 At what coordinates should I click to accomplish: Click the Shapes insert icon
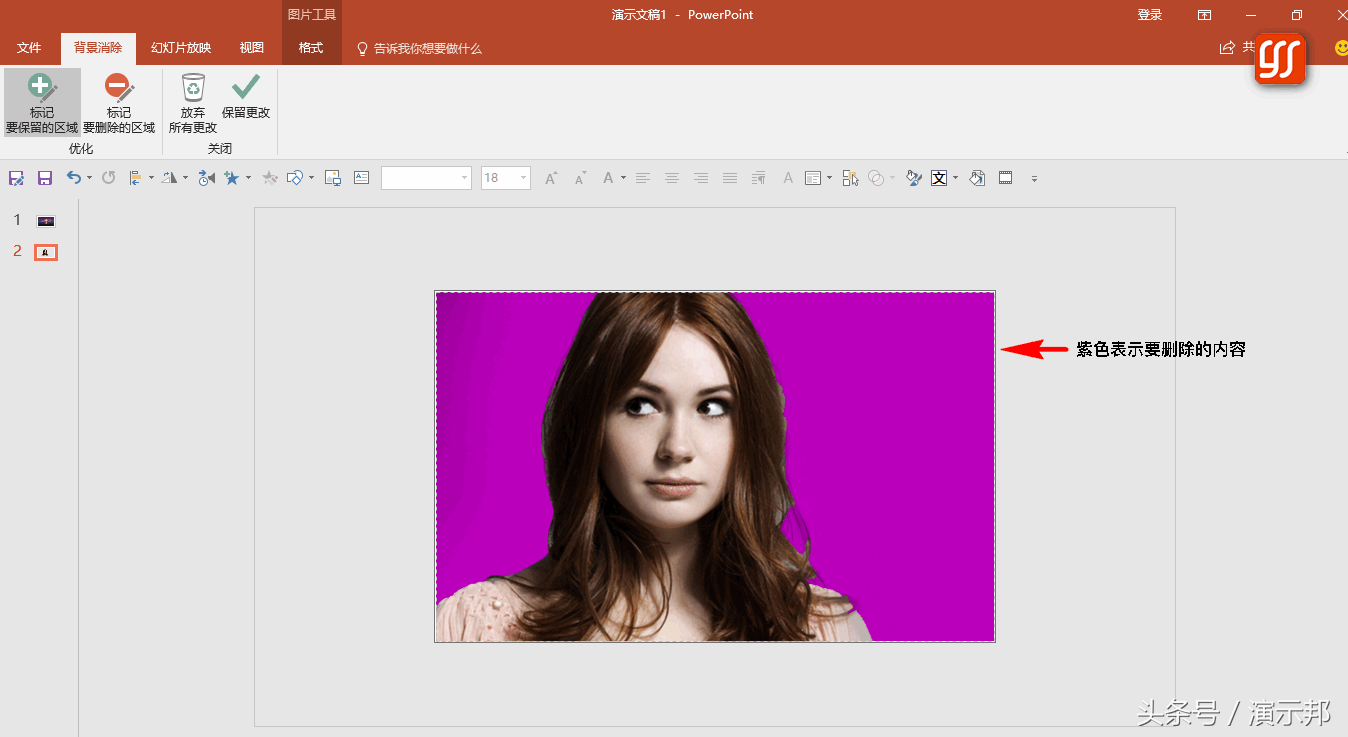click(x=295, y=178)
